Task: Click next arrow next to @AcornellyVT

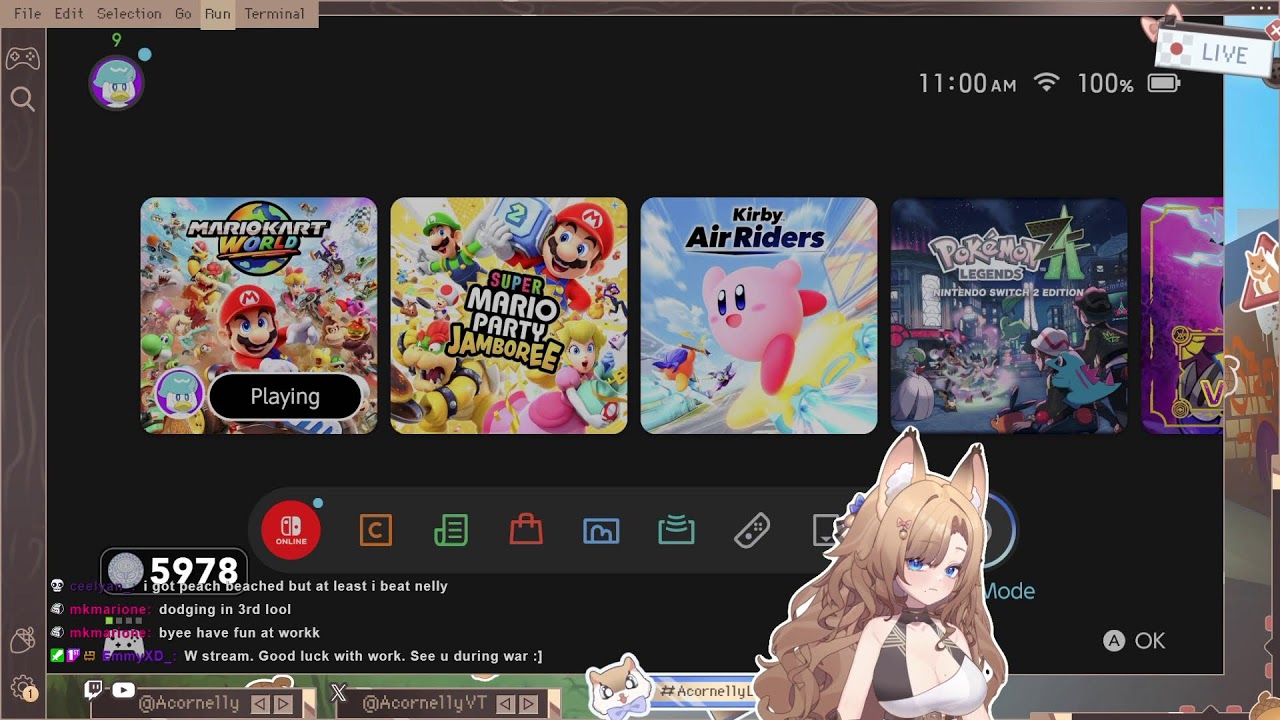Action: (528, 704)
